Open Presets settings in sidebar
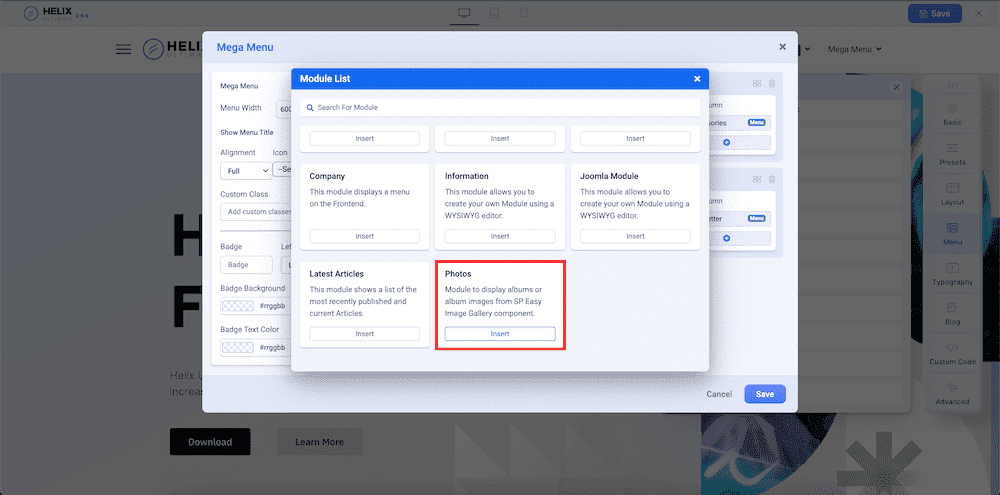The height and width of the screenshot is (495, 1000). pyautogui.click(x=952, y=154)
